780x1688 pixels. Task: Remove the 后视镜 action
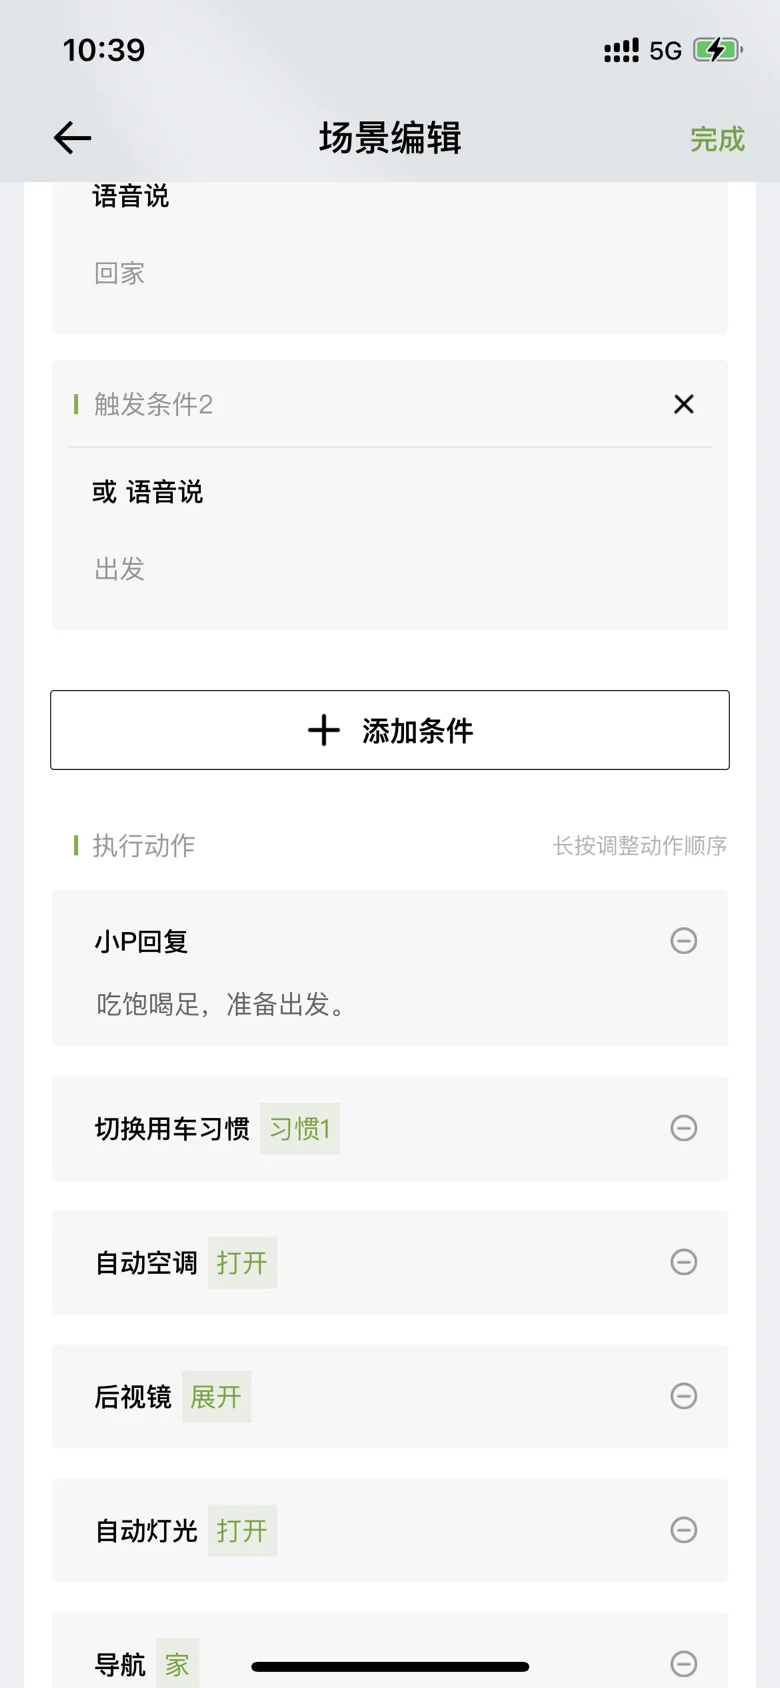[x=684, y=1396]
